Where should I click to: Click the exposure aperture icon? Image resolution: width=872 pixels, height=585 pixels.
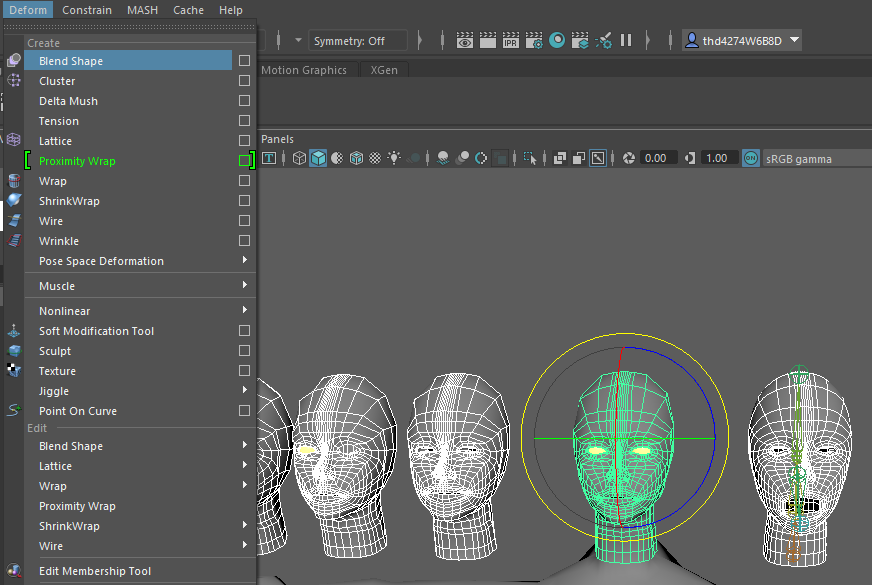(x=629, y=158)
